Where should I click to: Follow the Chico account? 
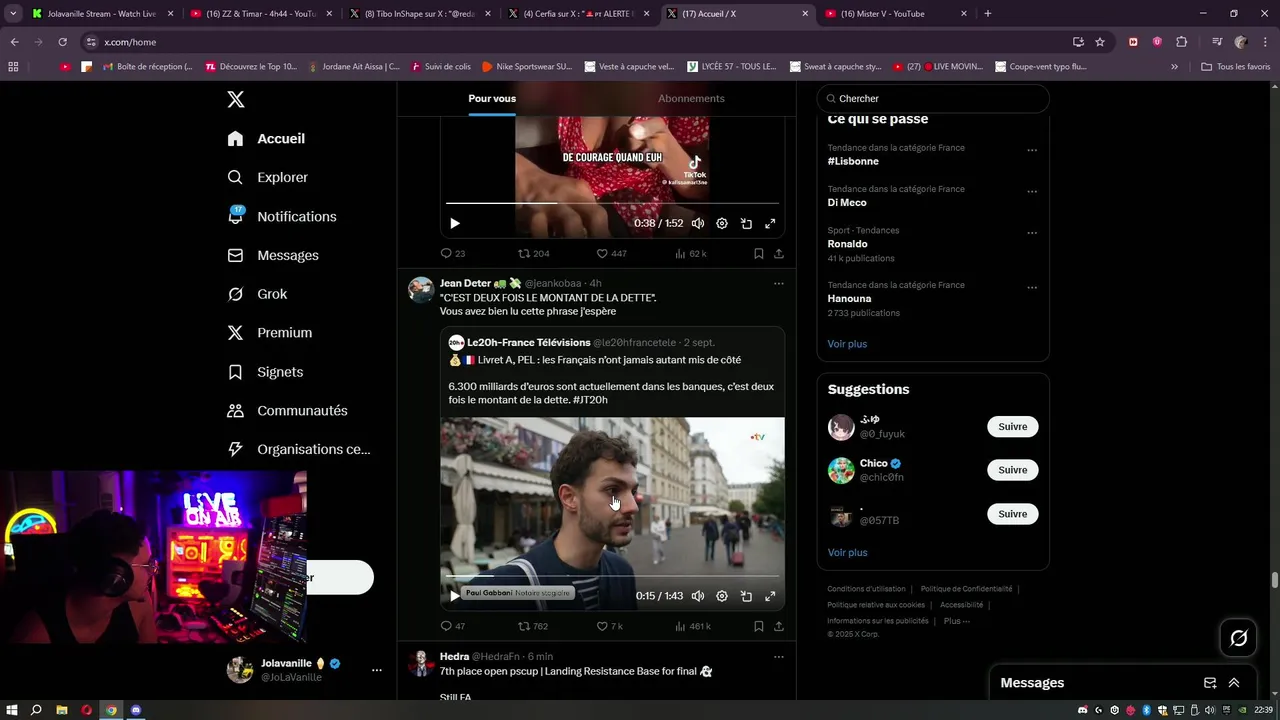click(1012, 470)
